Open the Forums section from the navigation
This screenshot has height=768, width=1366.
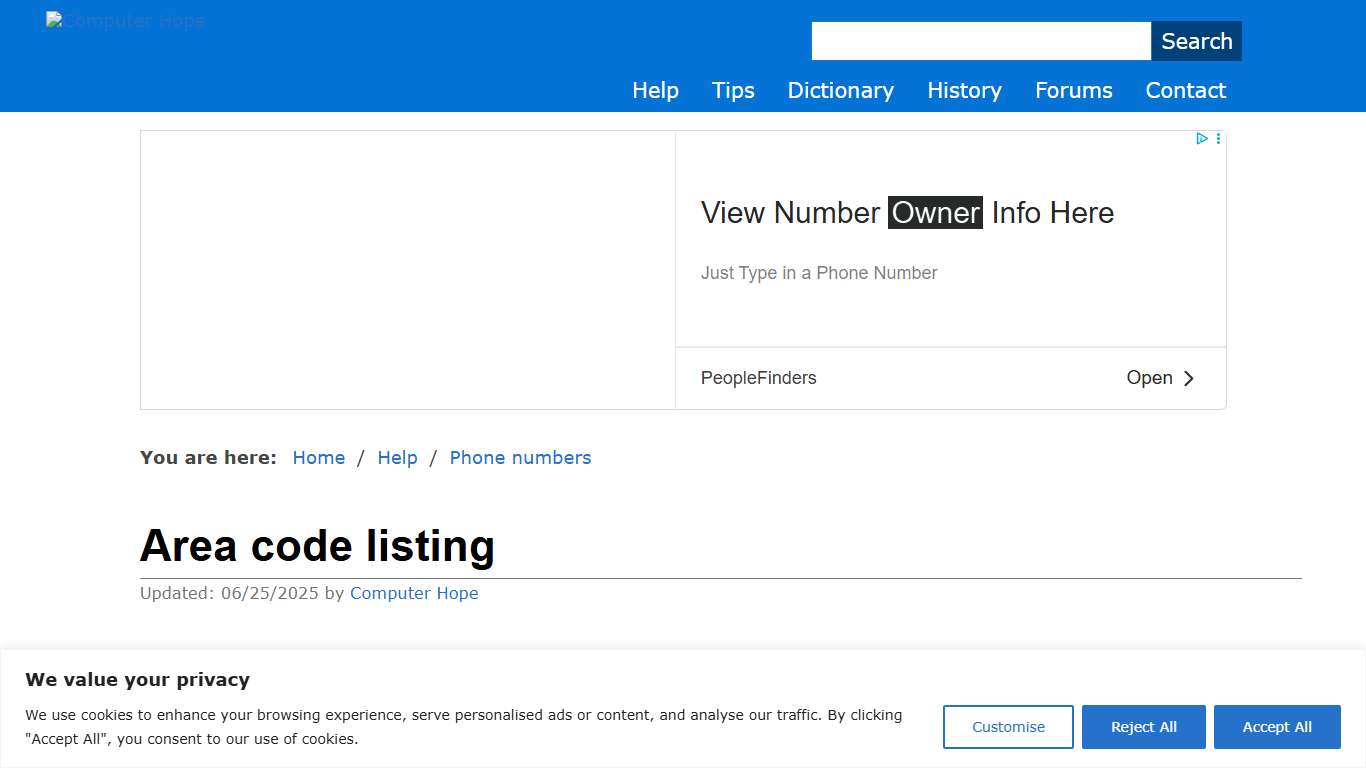tap(1073, 90)
